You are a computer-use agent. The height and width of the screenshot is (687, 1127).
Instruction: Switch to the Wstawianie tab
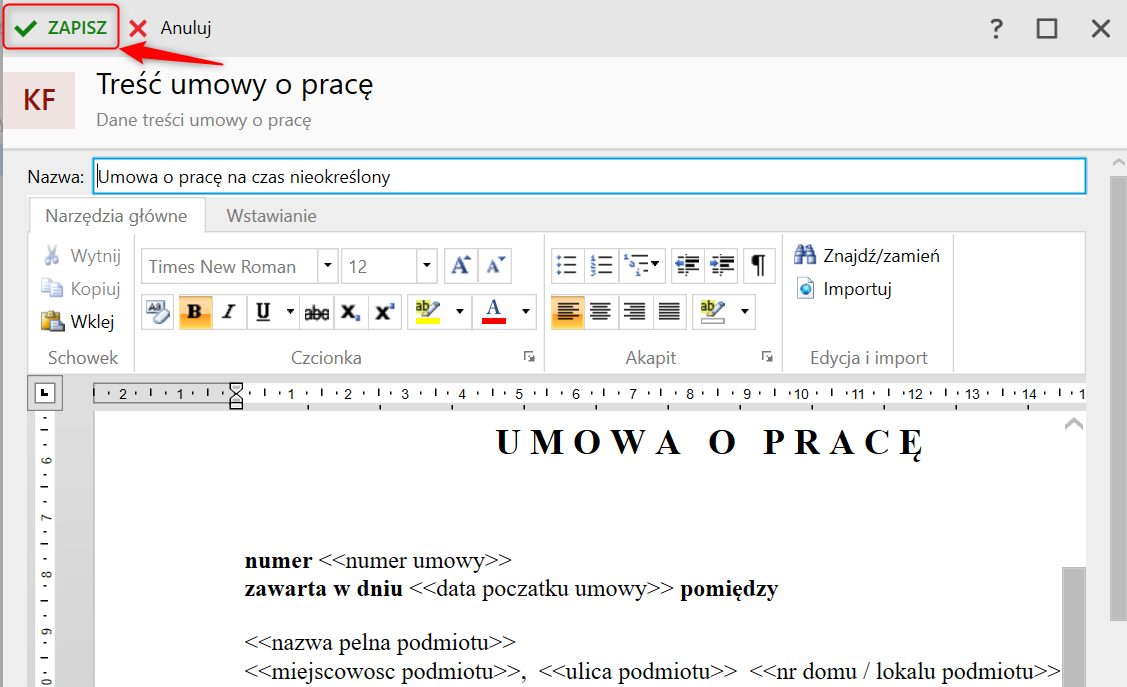[271, 216]
